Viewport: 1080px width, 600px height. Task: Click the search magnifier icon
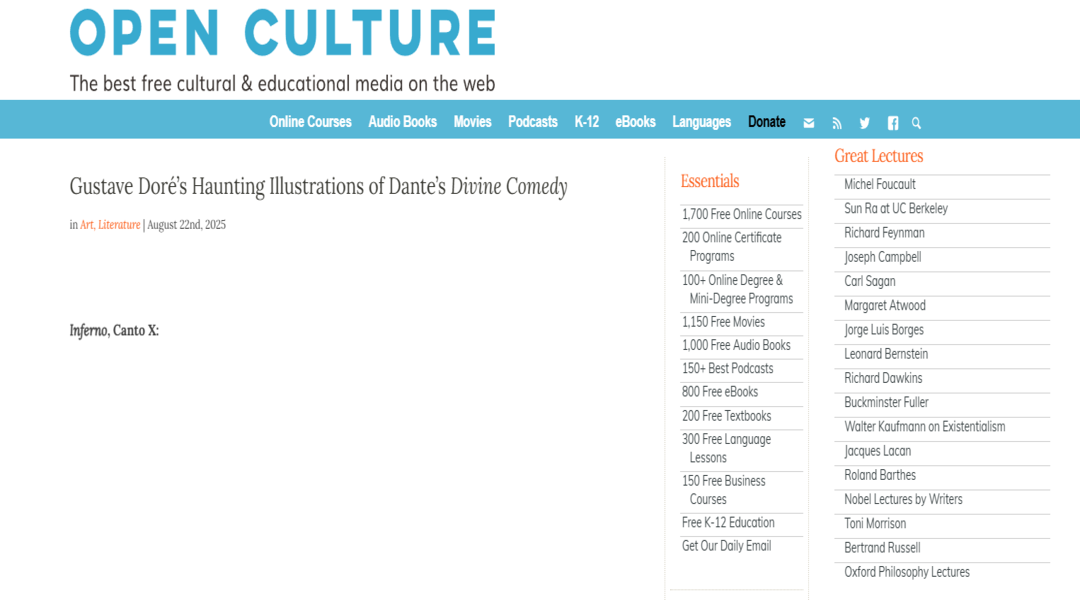pyautogui.click(x=916, y=123)
